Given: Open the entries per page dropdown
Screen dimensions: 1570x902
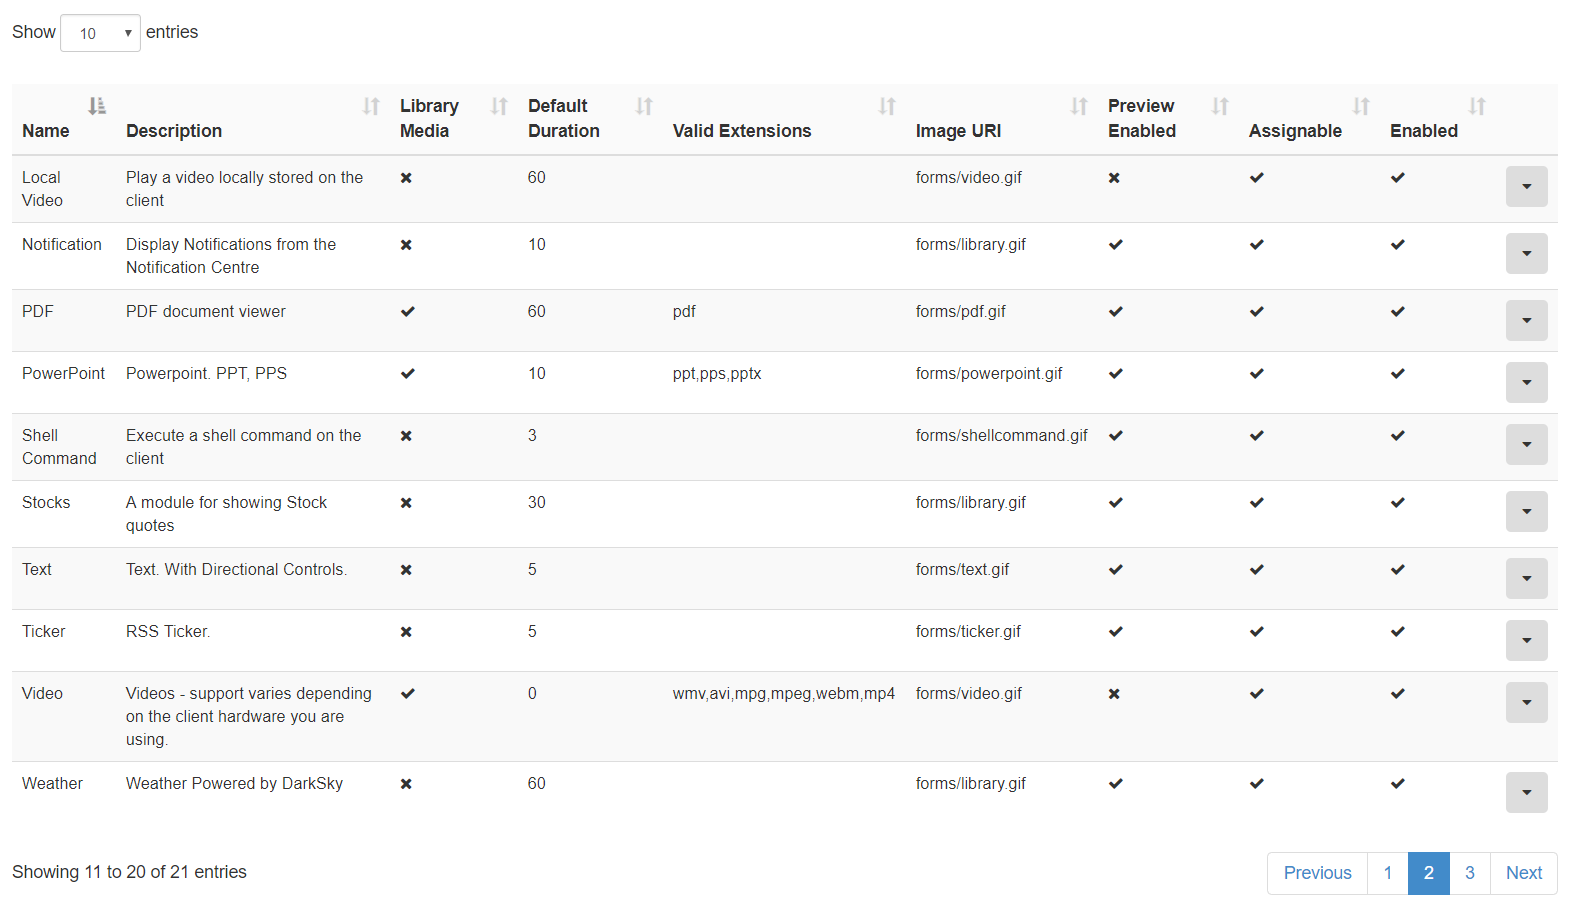Looking at the screenshot, I should (x=100, y=33).
